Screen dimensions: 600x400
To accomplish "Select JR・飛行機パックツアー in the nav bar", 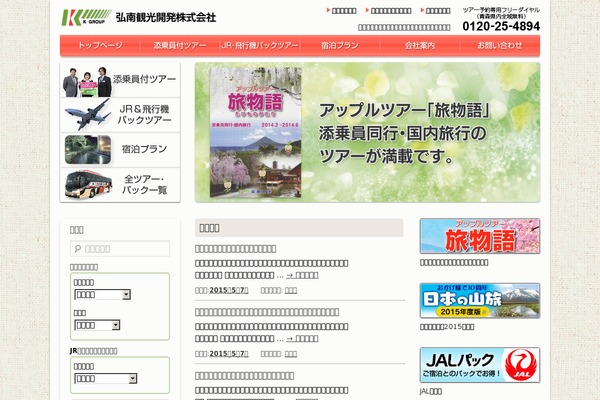I will tap(260, 46).
